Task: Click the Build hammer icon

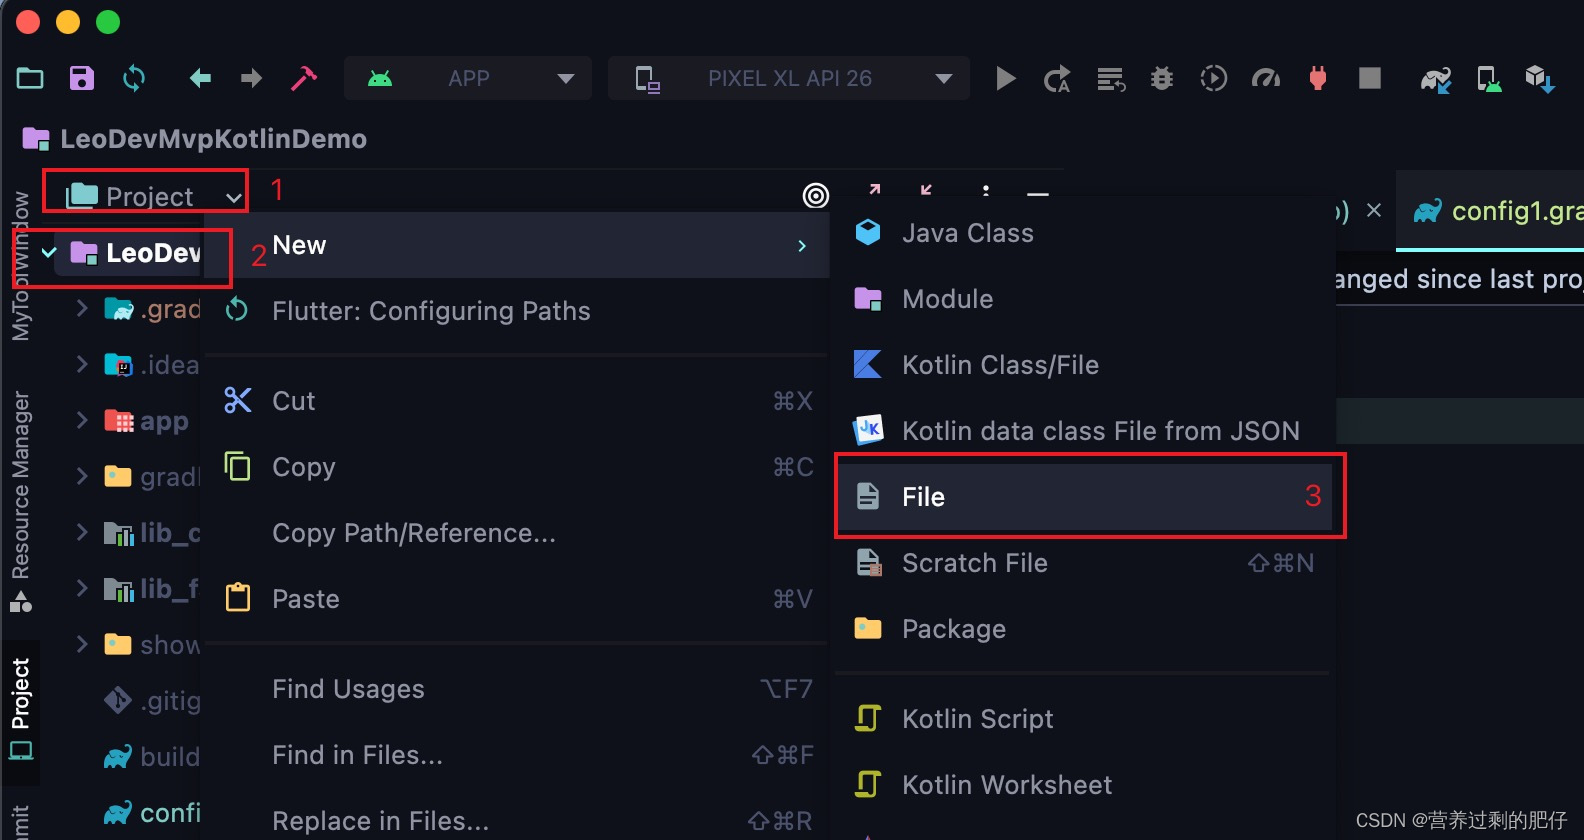Action: [304, 78]
